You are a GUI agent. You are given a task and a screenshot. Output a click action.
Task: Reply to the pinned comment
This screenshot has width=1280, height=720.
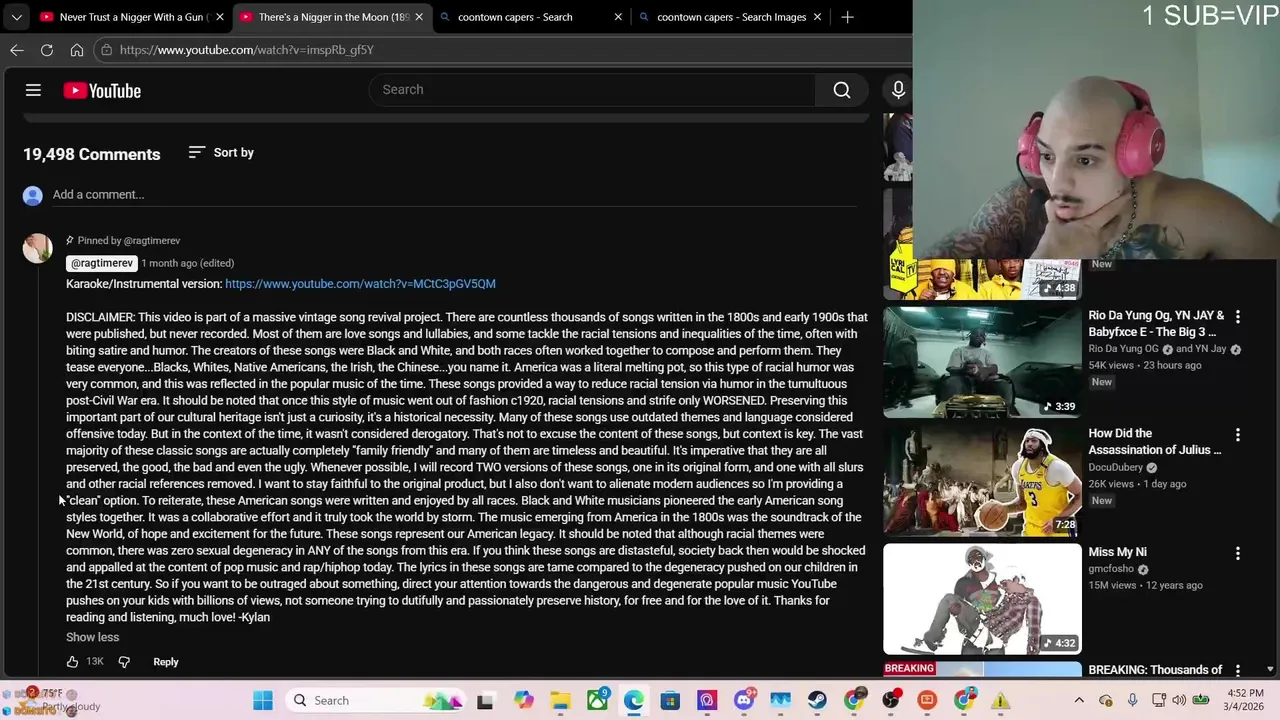[166, 662]
